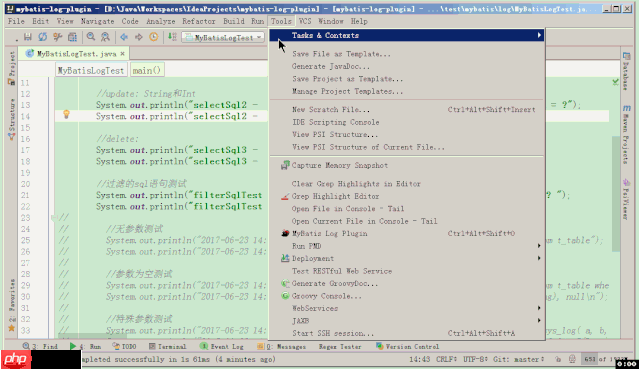The height and width of the screenshot is (369, 639).
Task: Click the orange clock history icon
Action: [154, 37]
